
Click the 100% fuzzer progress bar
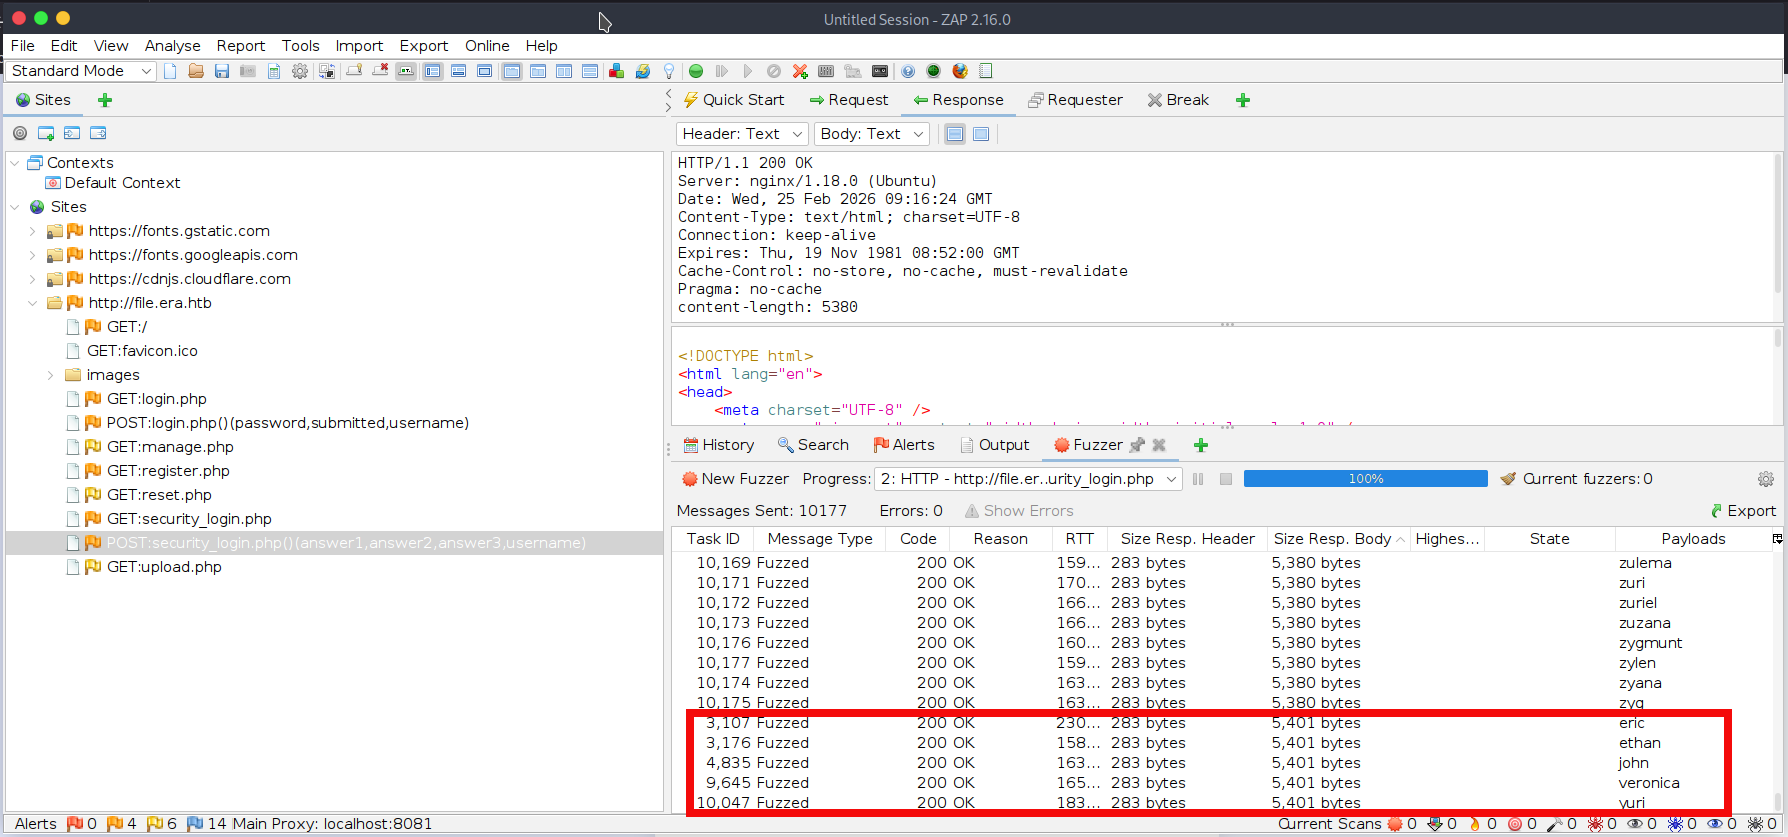1365,479
